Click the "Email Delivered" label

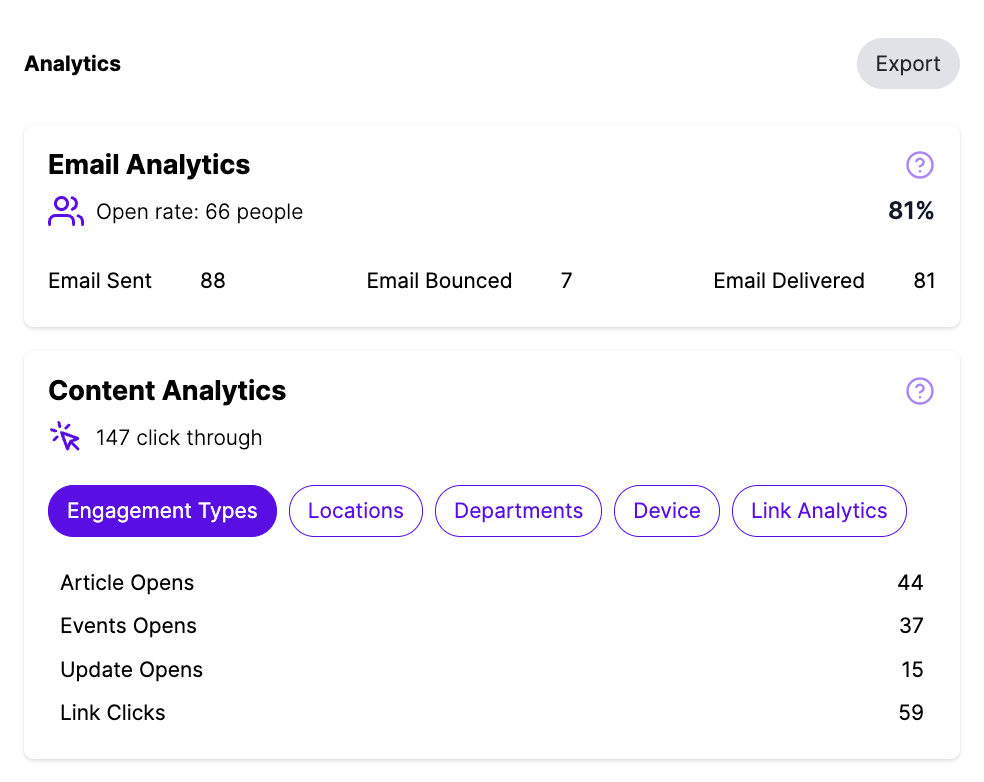789,281
